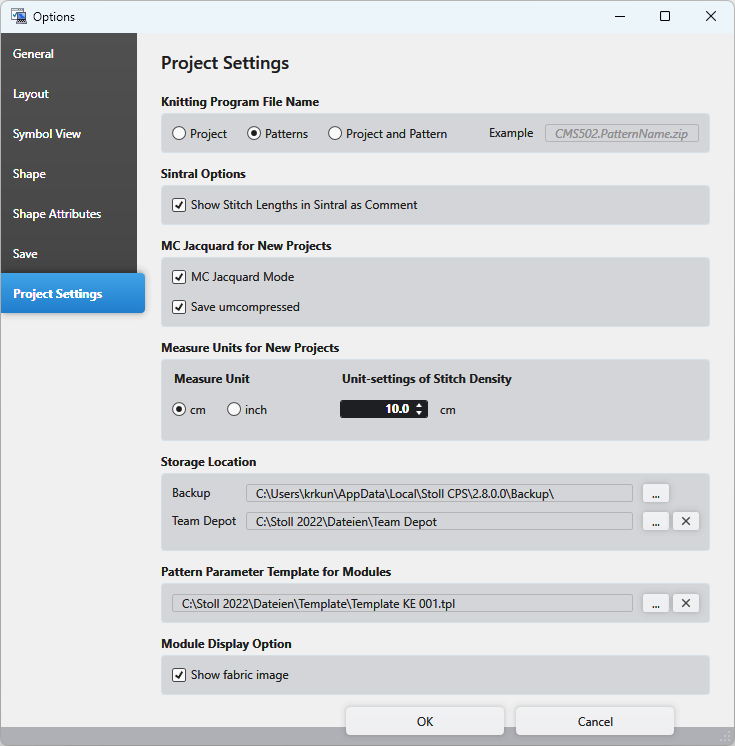This screenshot has width=735, height=746.
Task: Clear the Team Depot path
Action: [685, 521]
